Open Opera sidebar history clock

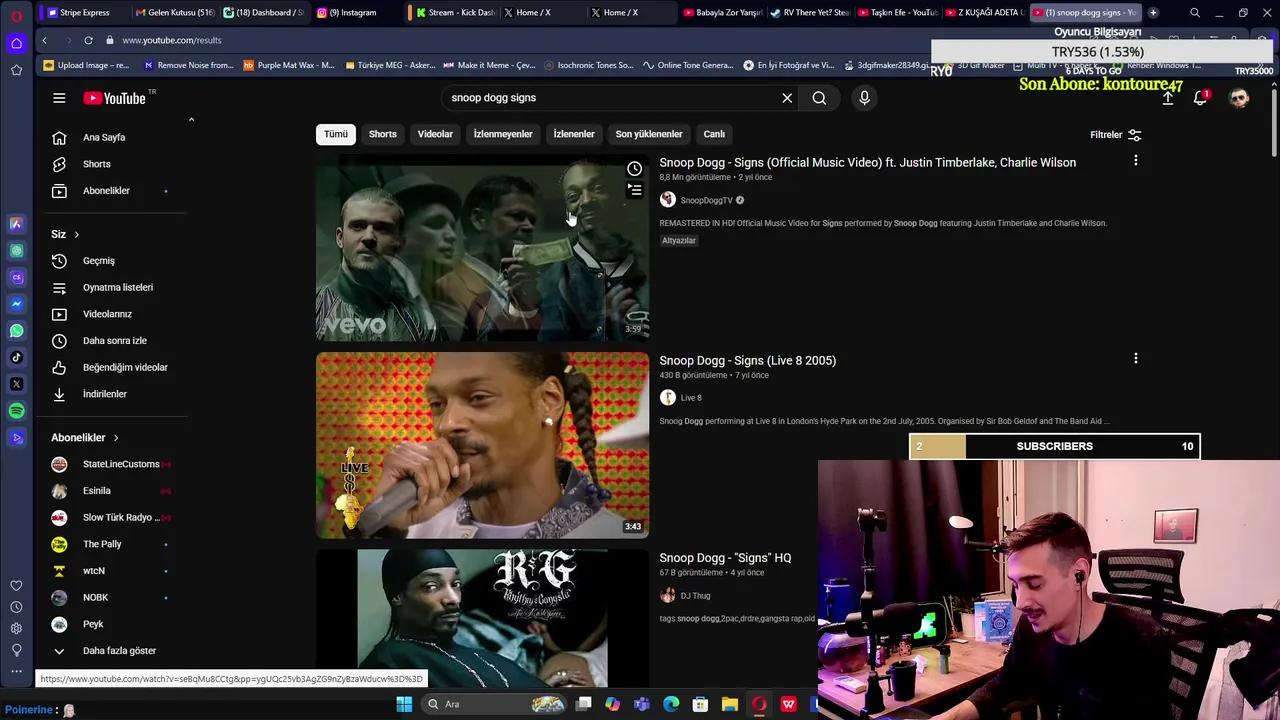coord(16,607)
